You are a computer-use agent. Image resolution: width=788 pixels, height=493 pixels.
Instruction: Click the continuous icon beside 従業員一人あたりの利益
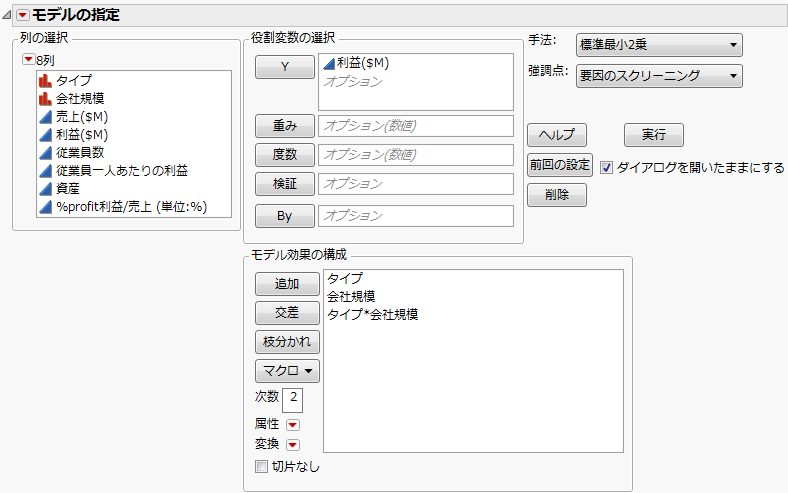[x=45, y=170]
